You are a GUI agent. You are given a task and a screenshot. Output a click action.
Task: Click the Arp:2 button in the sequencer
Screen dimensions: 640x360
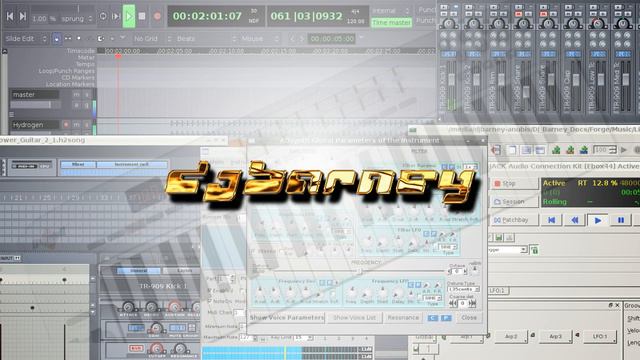tap(511, 337)
